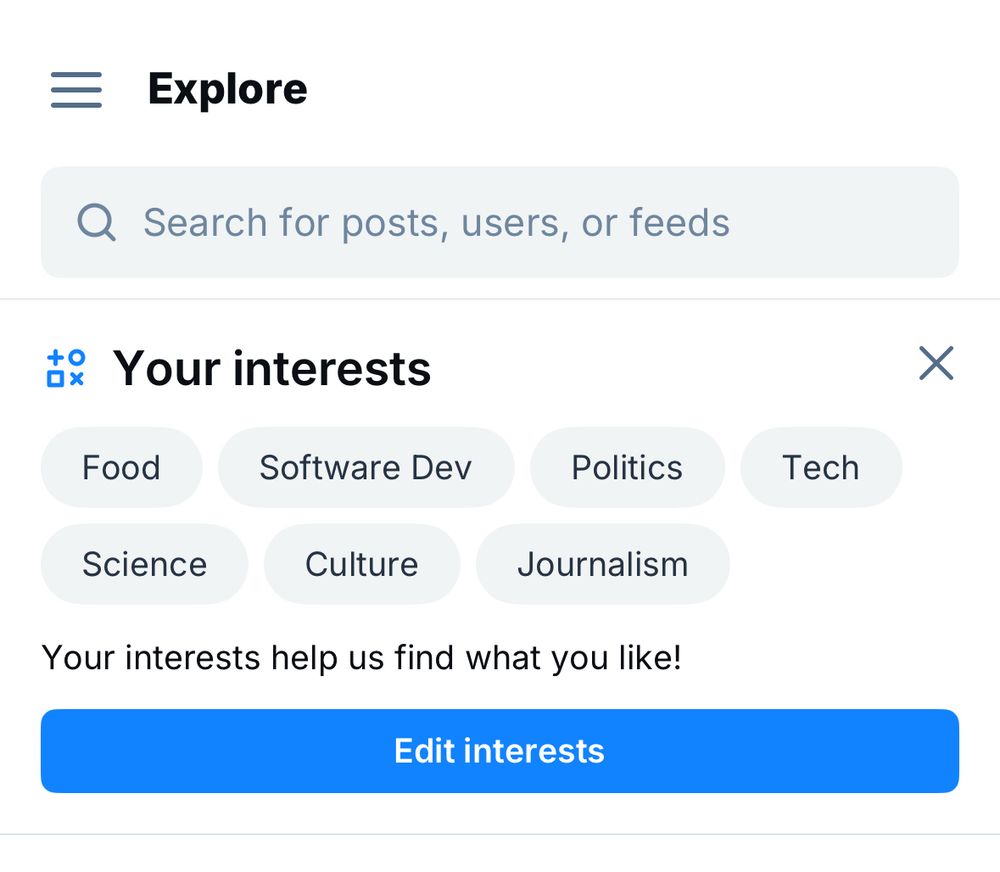Select the Food interest pill
This screenshot has width=1000, height=872.
click(121, 467)
